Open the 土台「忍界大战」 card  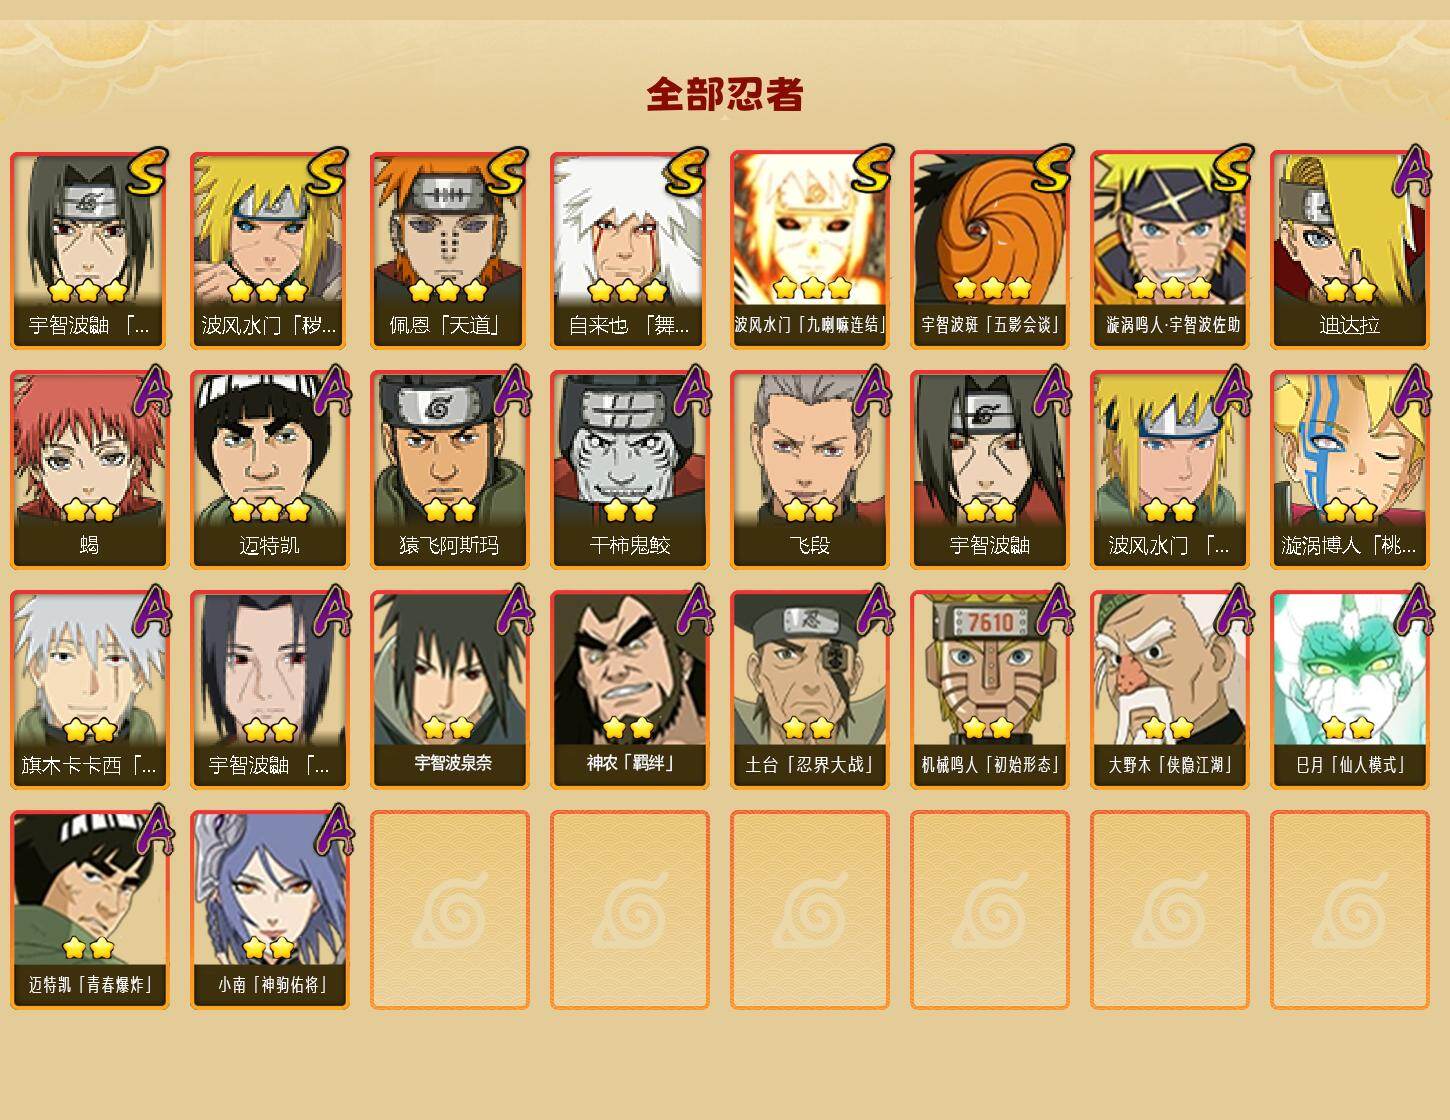pyautogui.click(x=809, y=690)
